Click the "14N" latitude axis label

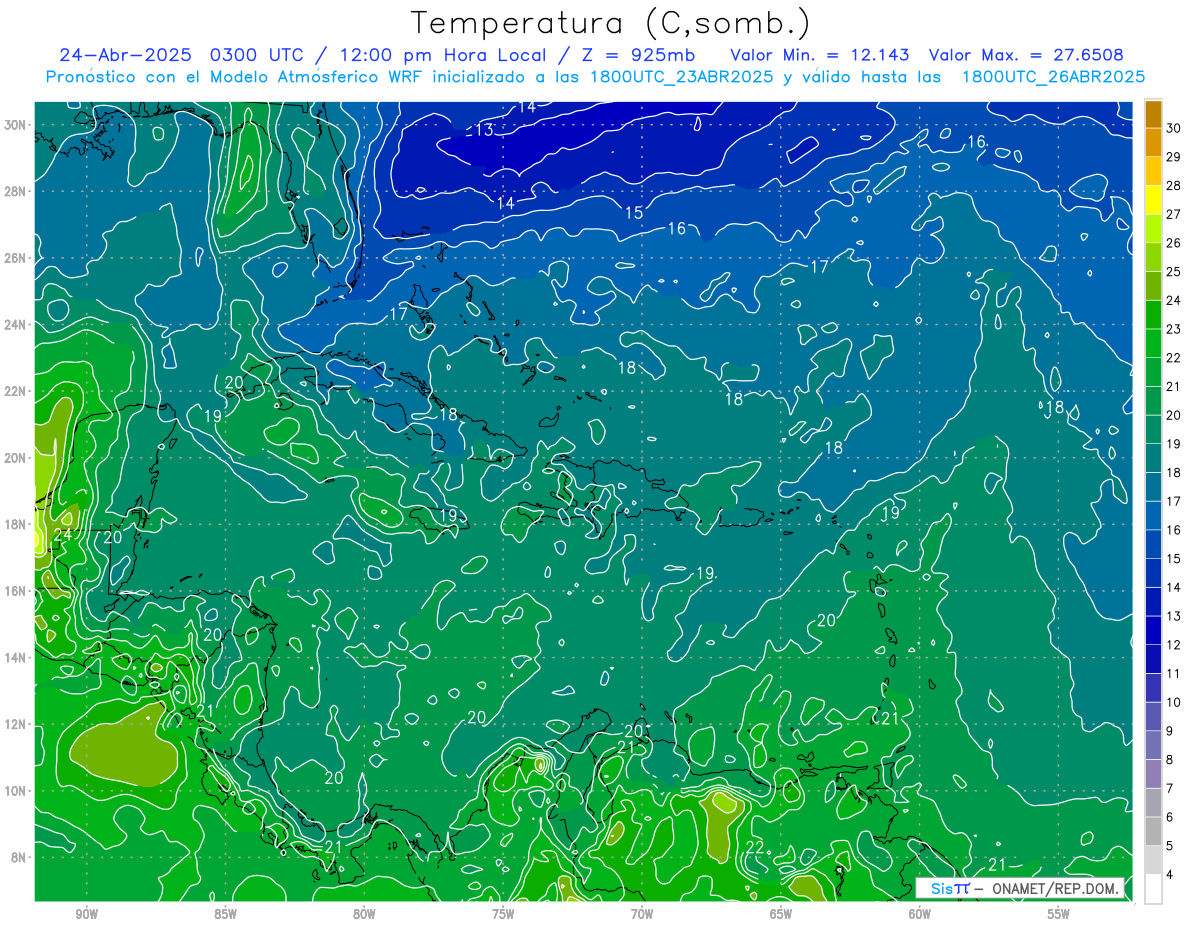pos(16,658)
